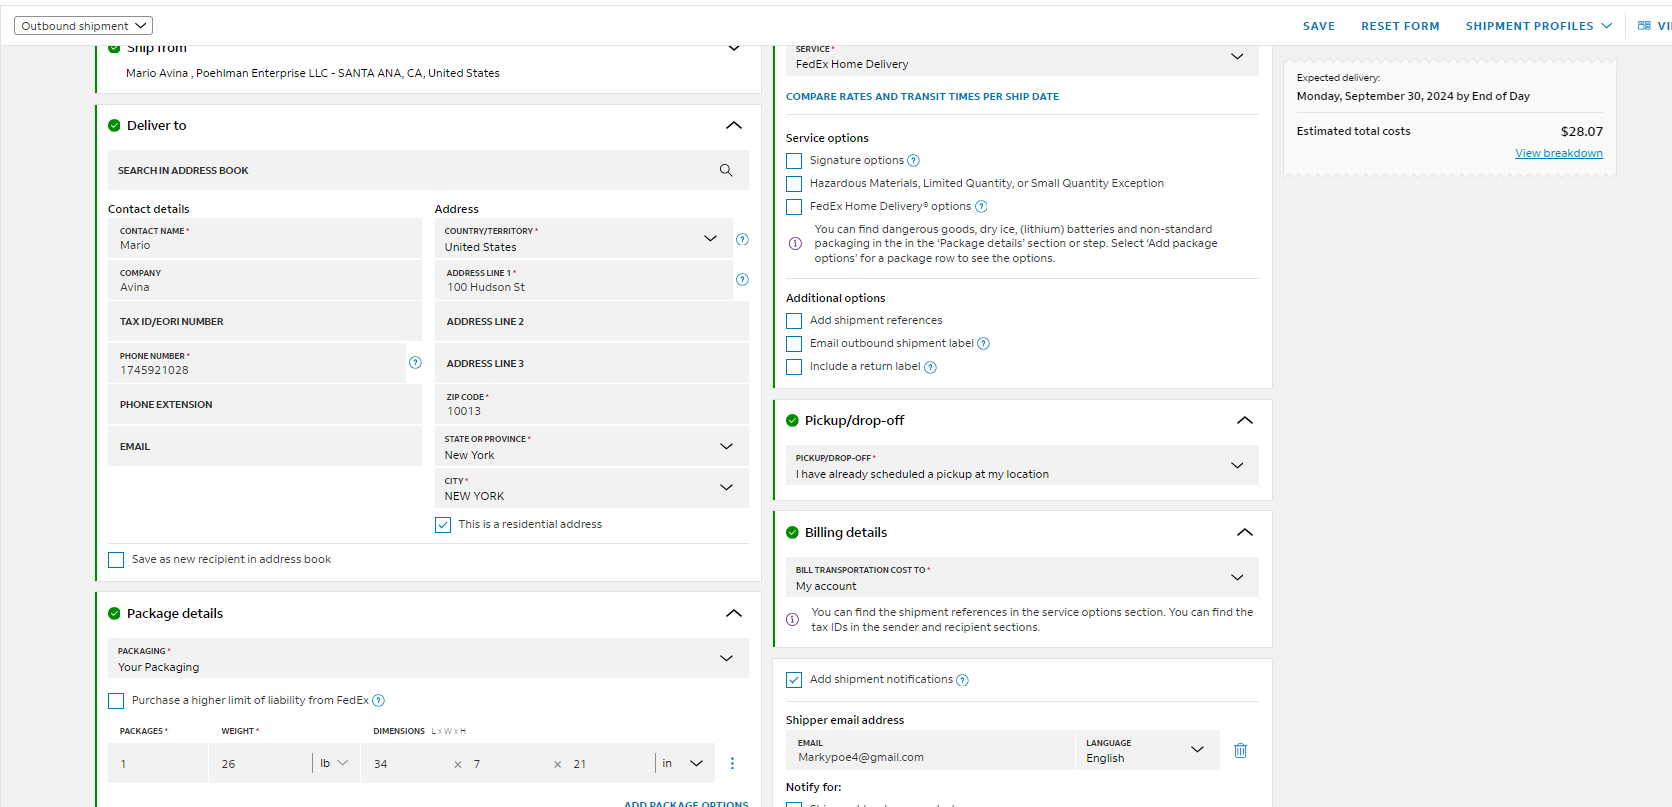Collapse the Pickup/drop-off section
Image resolution: width=1672 pixels, height=807 pixels.
pos(1245,420)
